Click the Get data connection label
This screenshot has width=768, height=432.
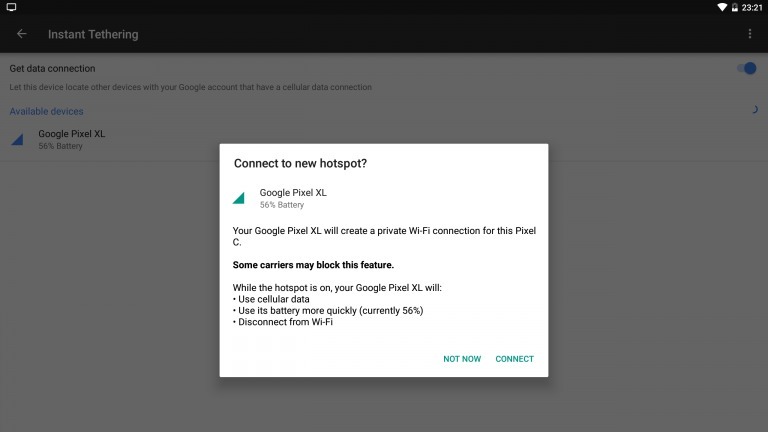[52, 68]
